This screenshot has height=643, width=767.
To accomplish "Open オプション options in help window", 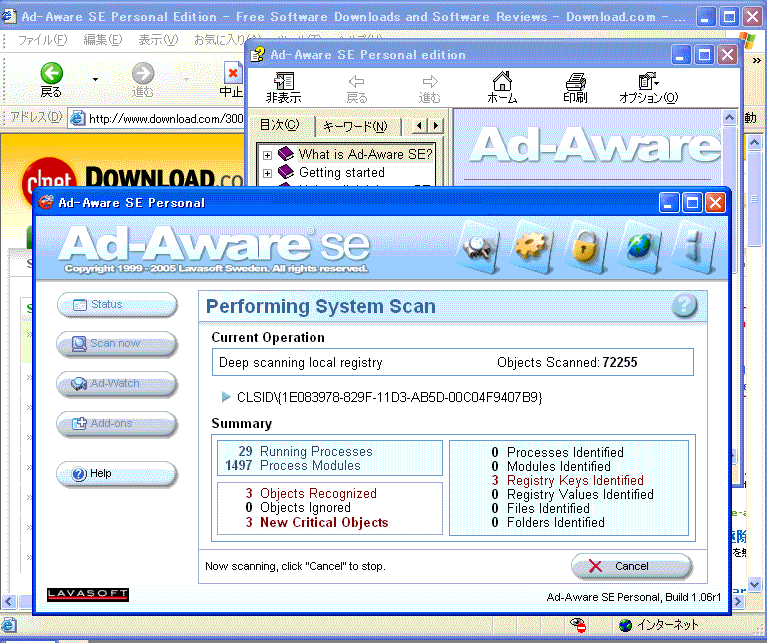I will [x=649, y=88].
